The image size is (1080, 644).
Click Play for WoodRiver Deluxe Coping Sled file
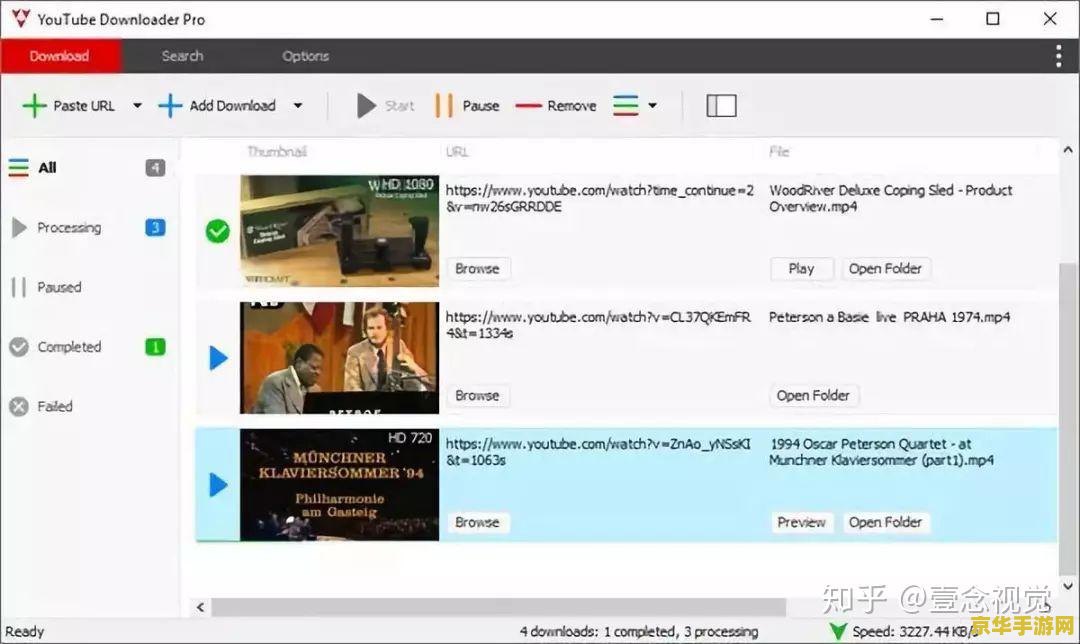pos(801,269)
